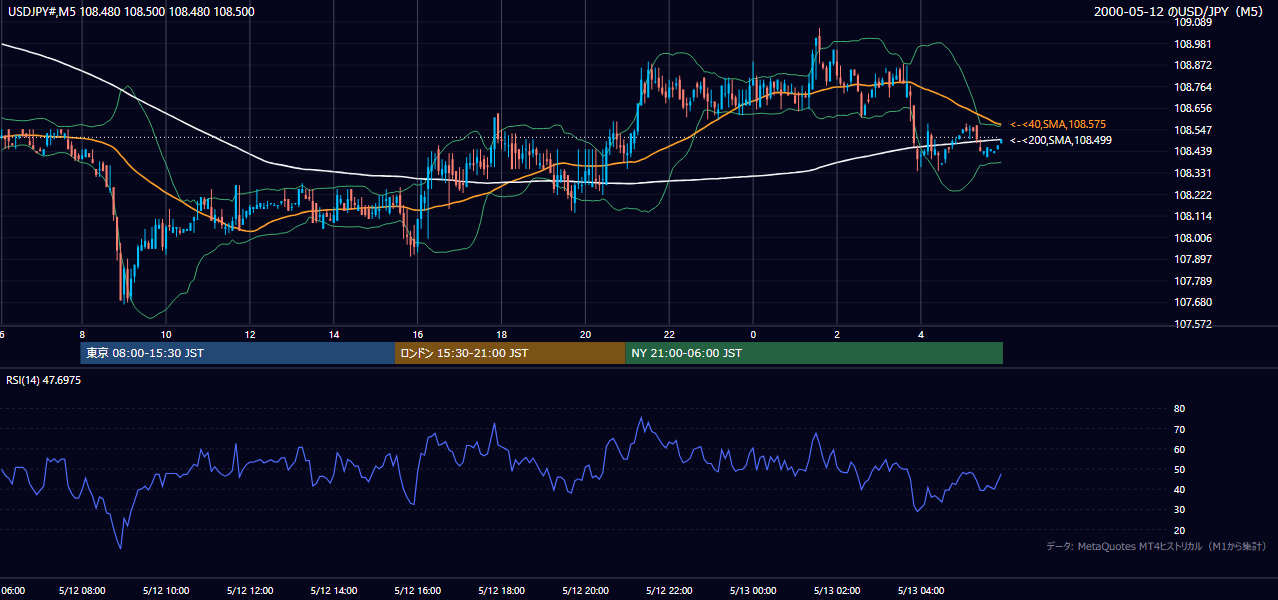This screenshot has width=1278, height=600.
Task: Click the white 200 SMA label 108.499
Action: click(1061, 141)
